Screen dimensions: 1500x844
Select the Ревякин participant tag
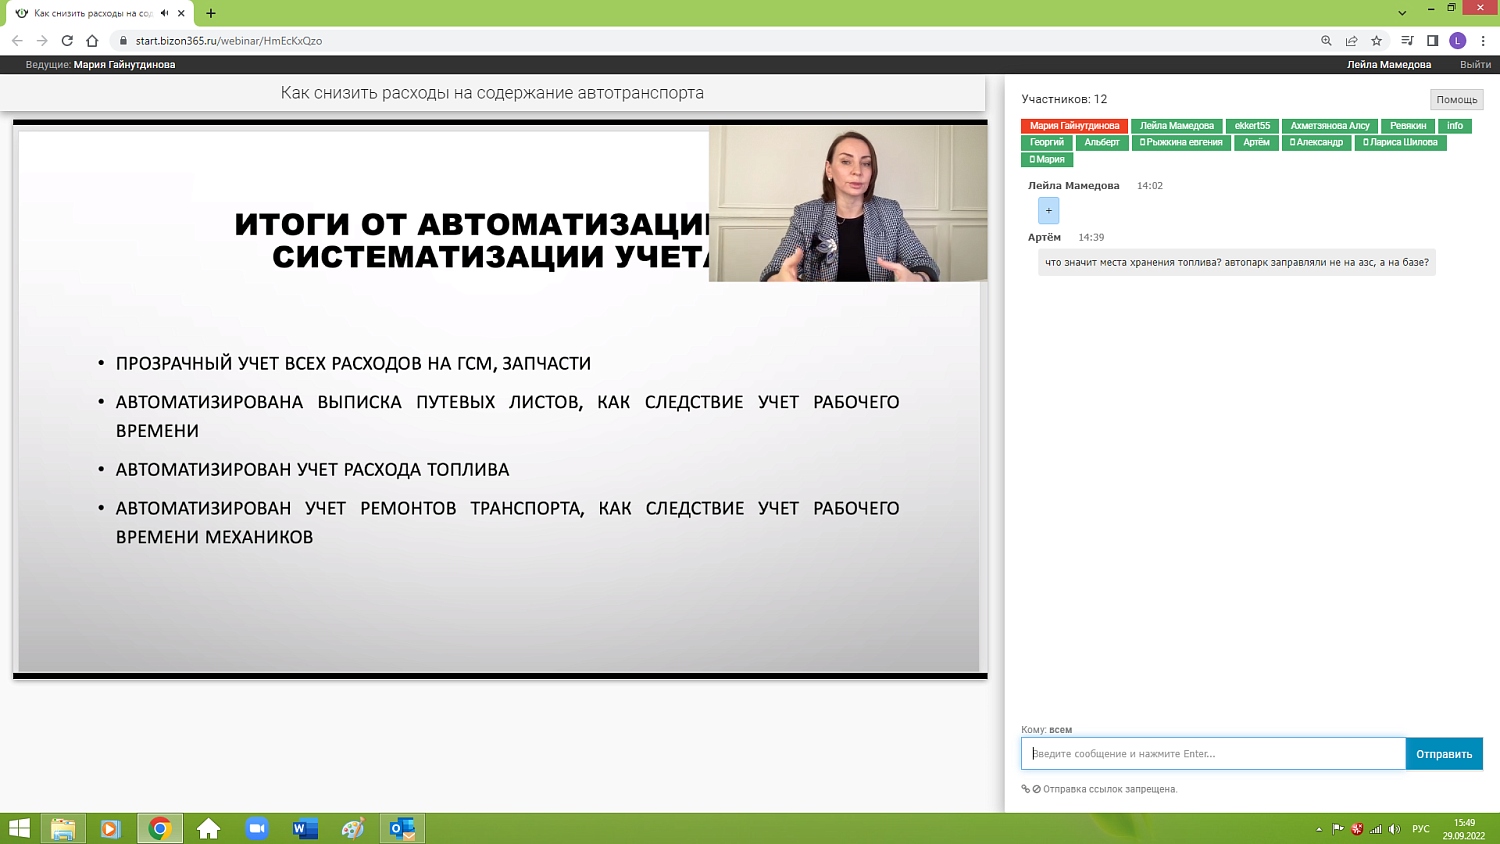point(1408,126)
